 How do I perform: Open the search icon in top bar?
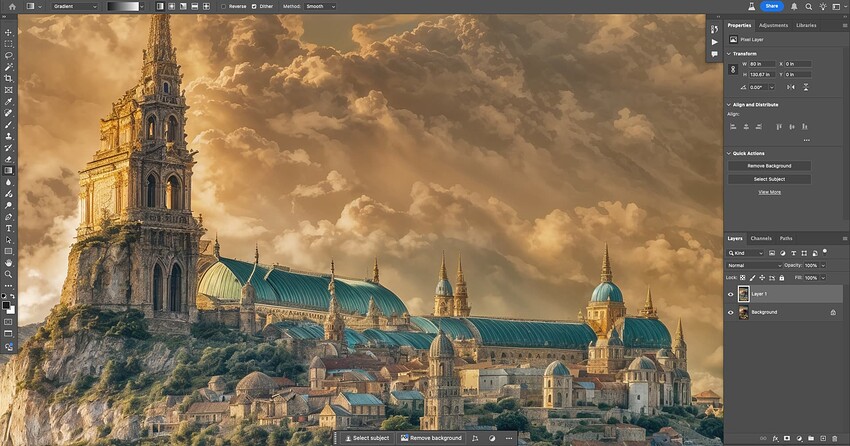tap(808, 7)
